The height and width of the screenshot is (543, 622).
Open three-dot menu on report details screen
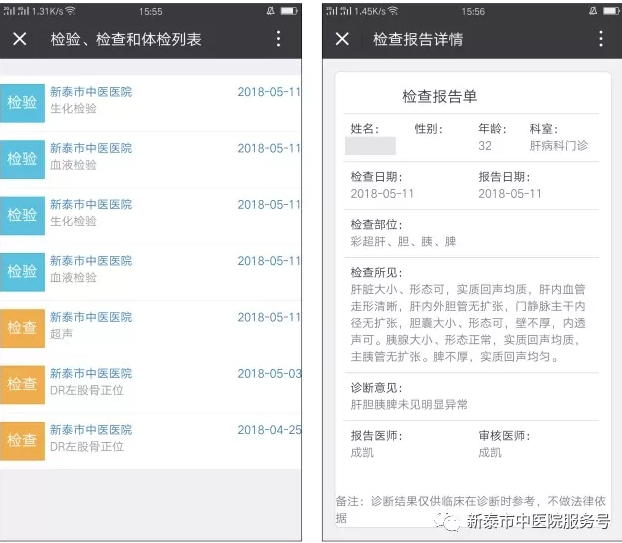(600, 39)
